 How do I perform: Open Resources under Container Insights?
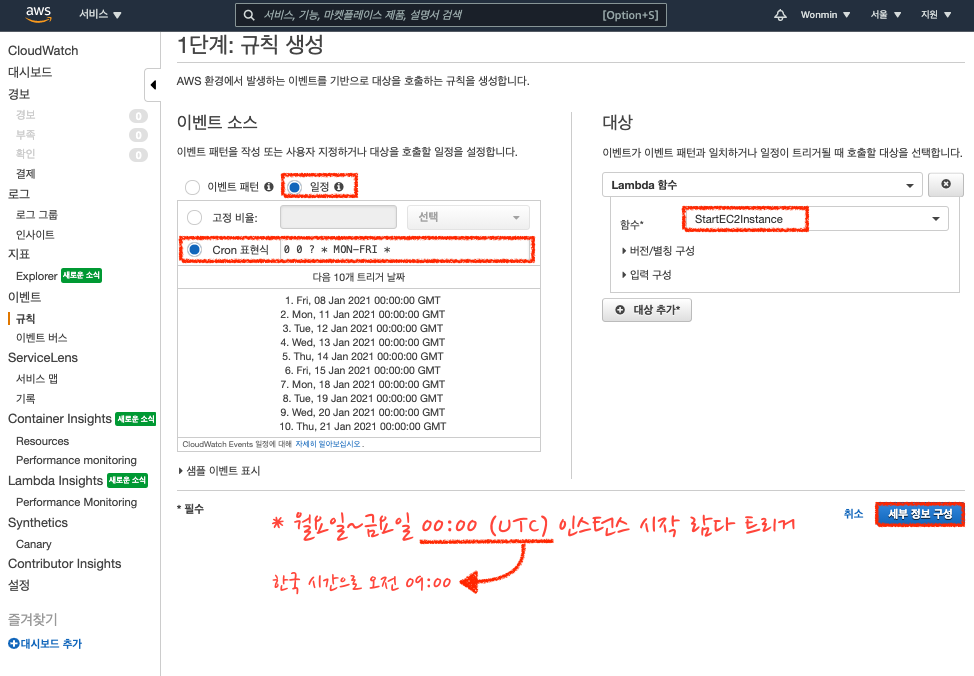pyautogui.click(x=42, y=441)
